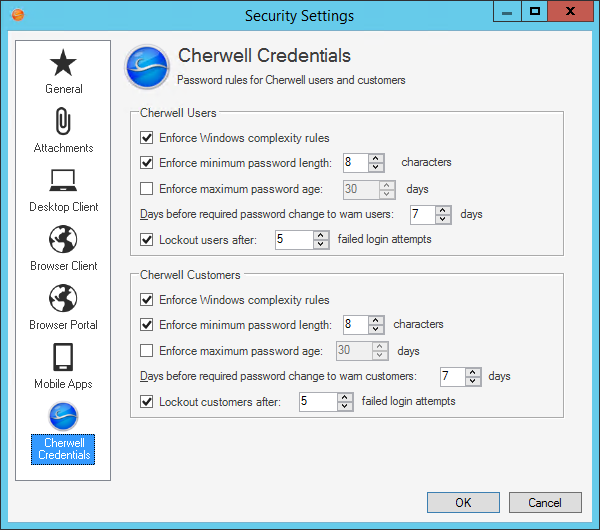Click the app icon in the title bar

15,15
